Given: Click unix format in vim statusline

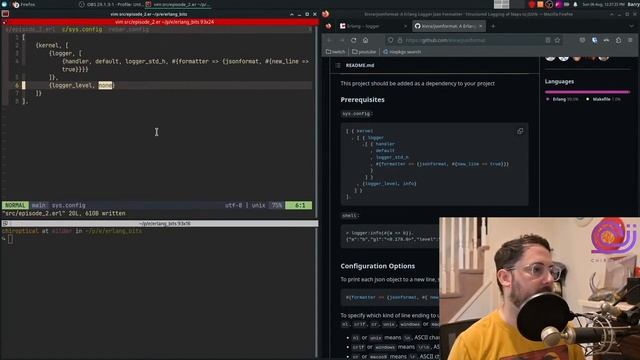Looking at the screenshot, I should pos(258,205).
